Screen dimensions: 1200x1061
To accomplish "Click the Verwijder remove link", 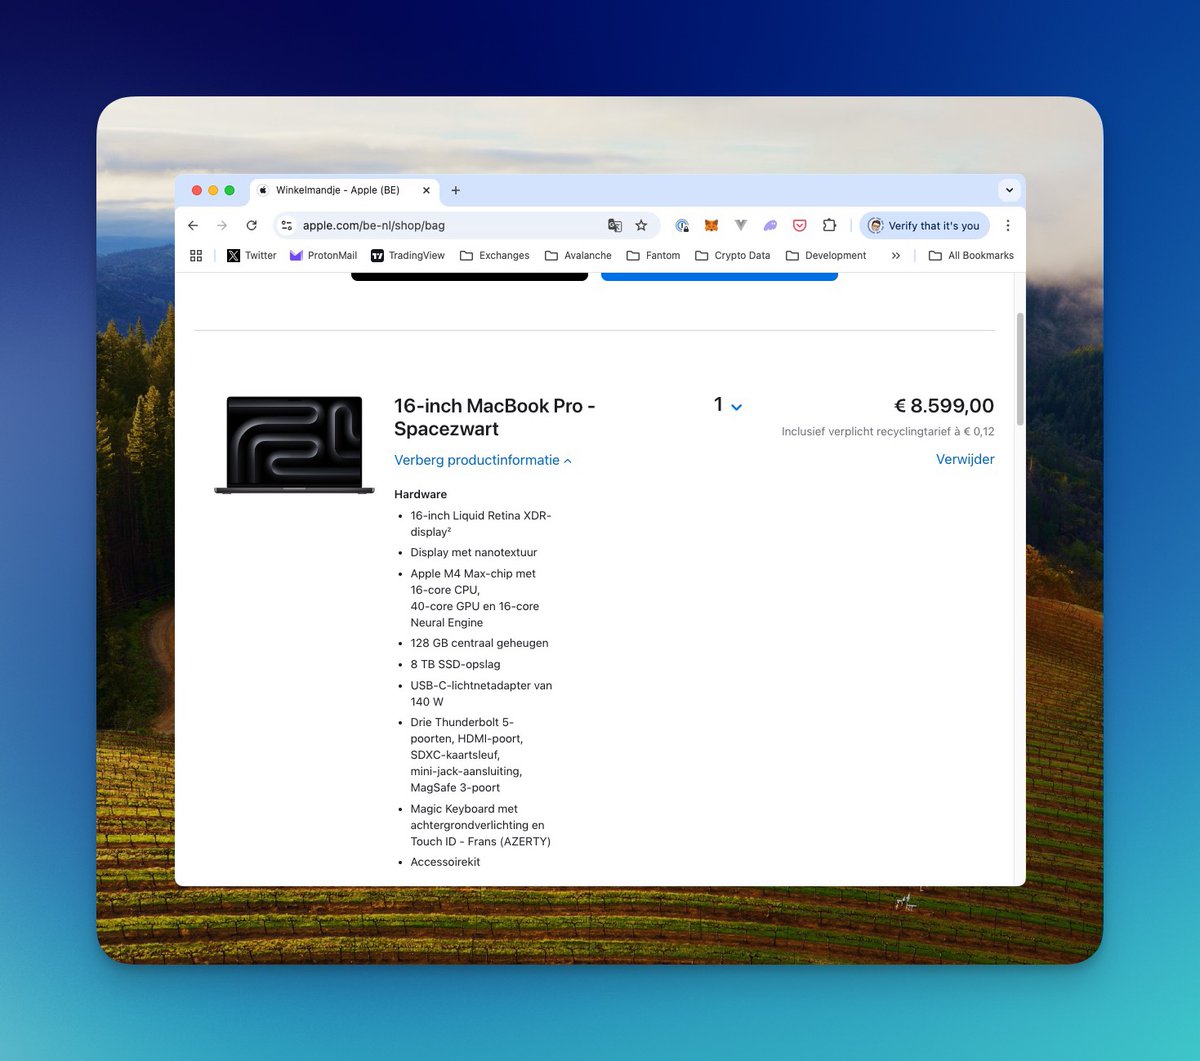I will 965,460.
